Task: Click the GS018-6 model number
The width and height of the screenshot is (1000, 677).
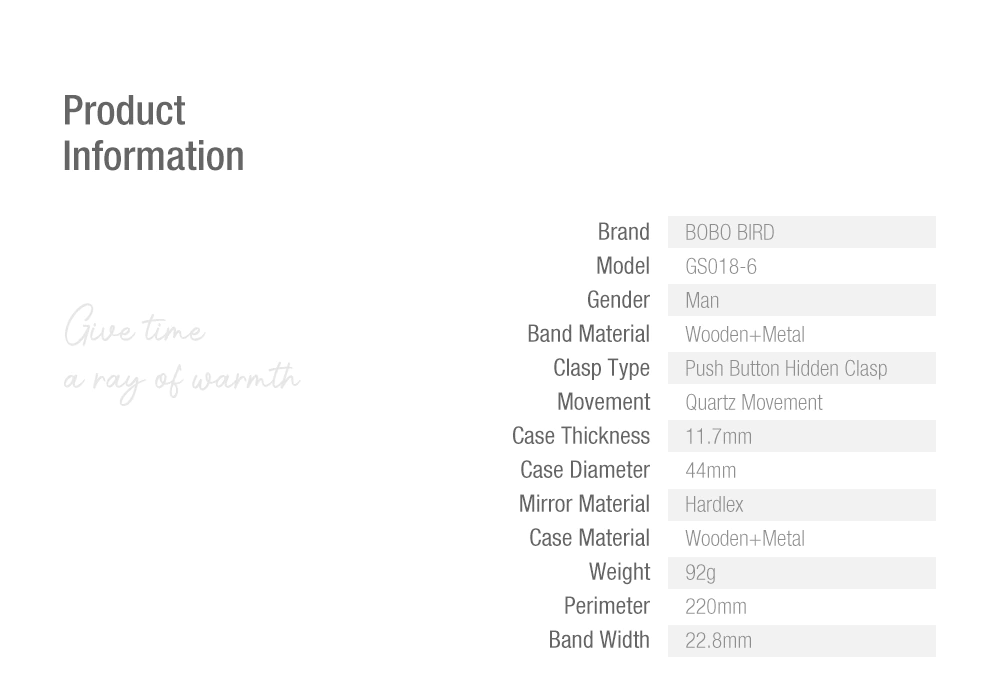Action: pos(721,266)
